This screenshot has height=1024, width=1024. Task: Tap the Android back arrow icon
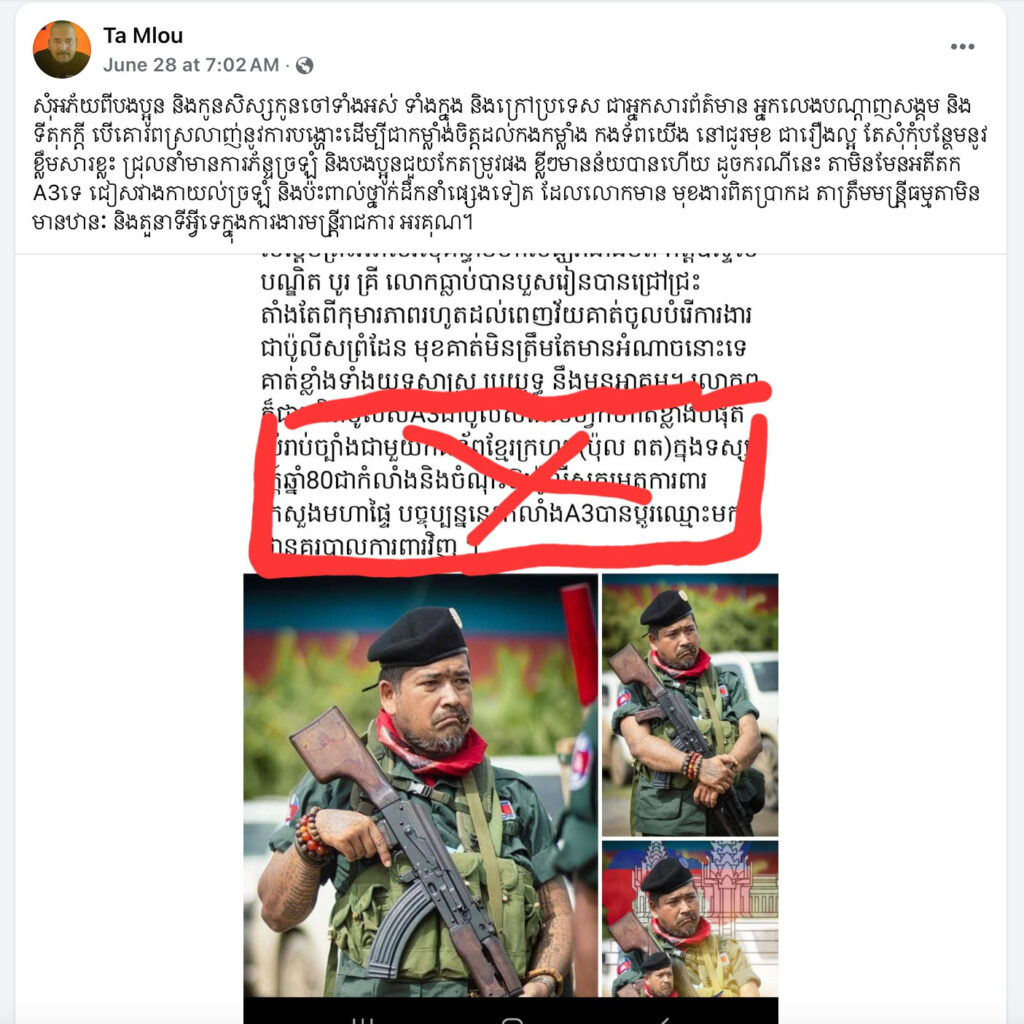663,1019
